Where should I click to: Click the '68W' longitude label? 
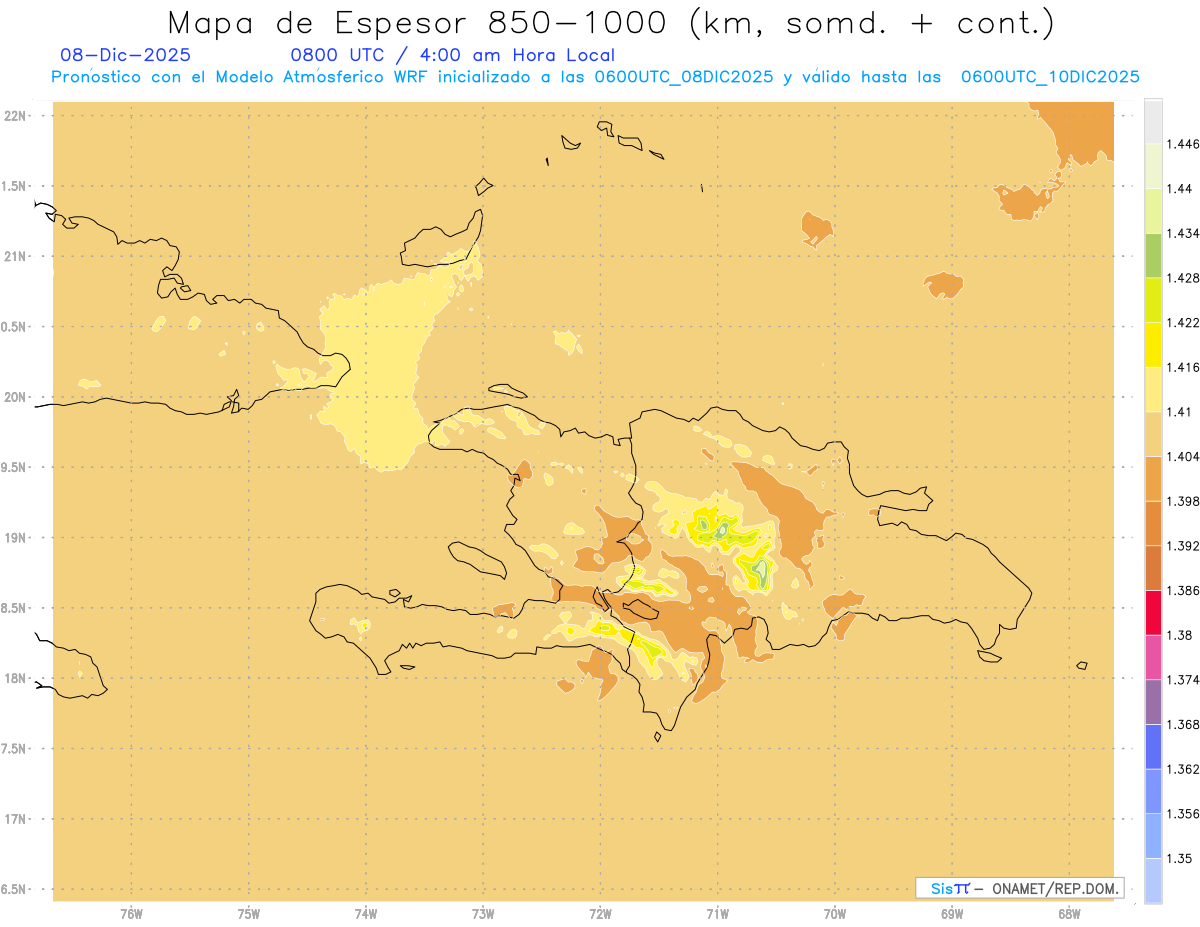tap(1069, 914)
